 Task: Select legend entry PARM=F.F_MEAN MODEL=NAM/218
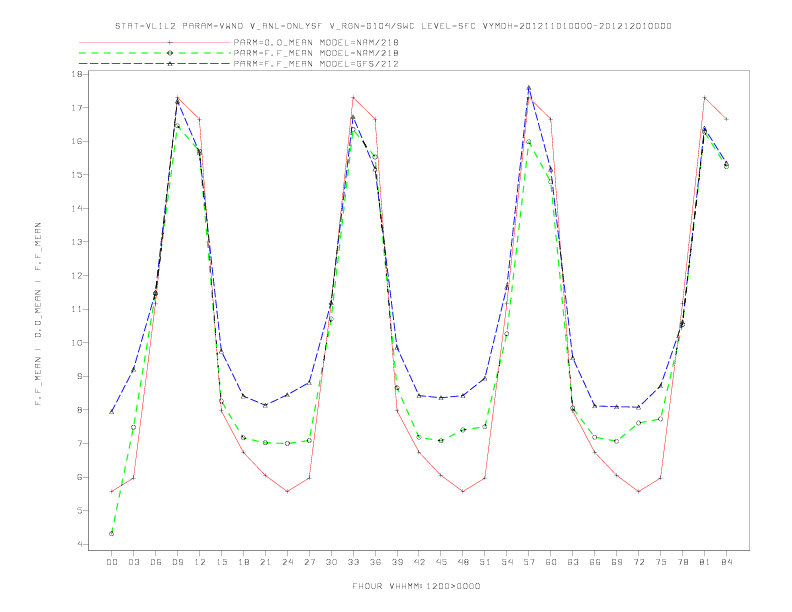click(x=316, y=53)
